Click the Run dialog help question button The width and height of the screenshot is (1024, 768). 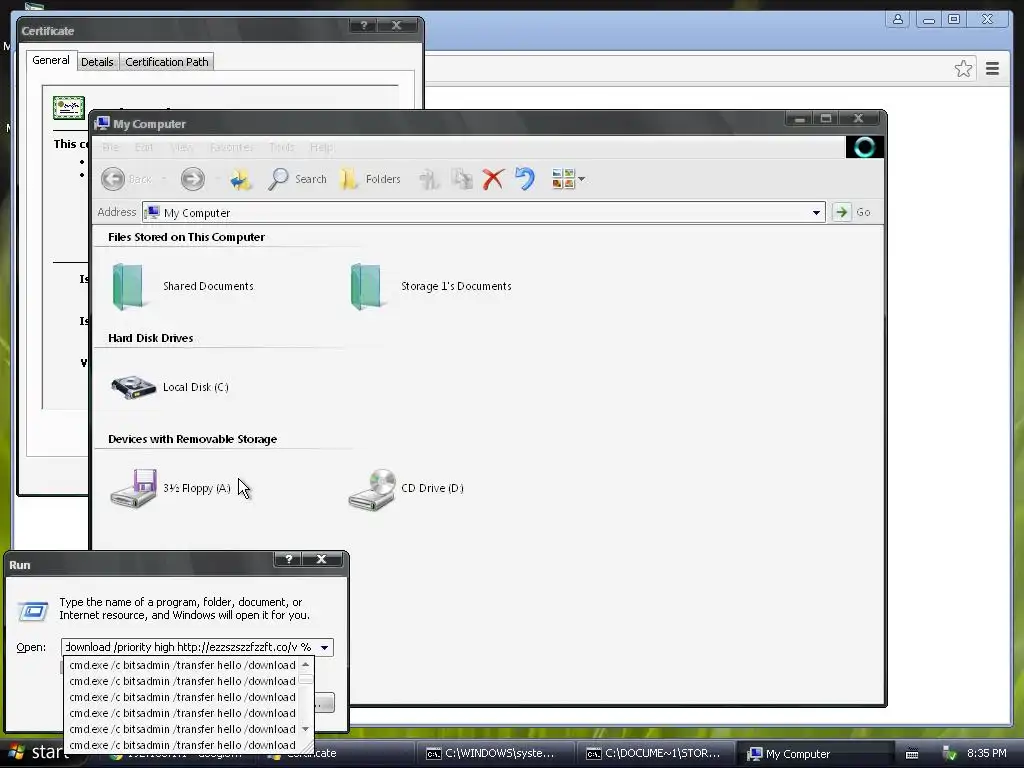289,559
